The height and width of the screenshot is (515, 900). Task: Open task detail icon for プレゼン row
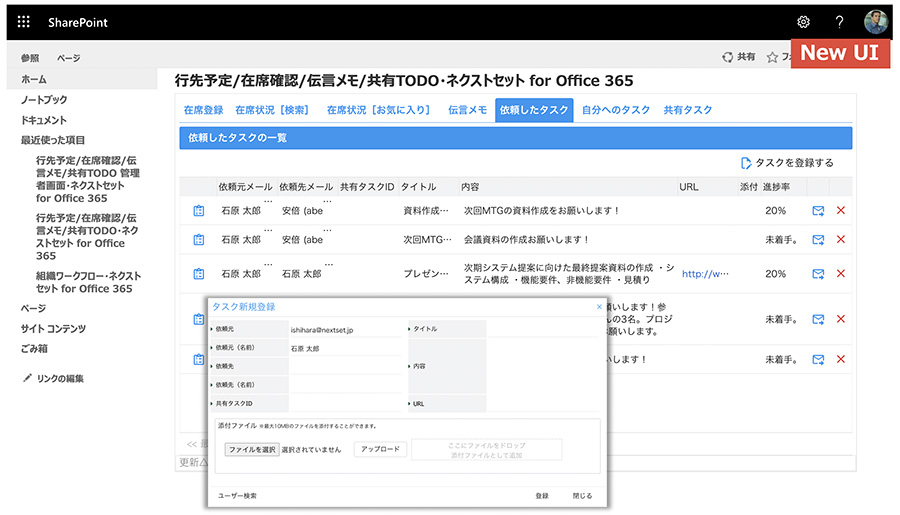coord(199,274)
